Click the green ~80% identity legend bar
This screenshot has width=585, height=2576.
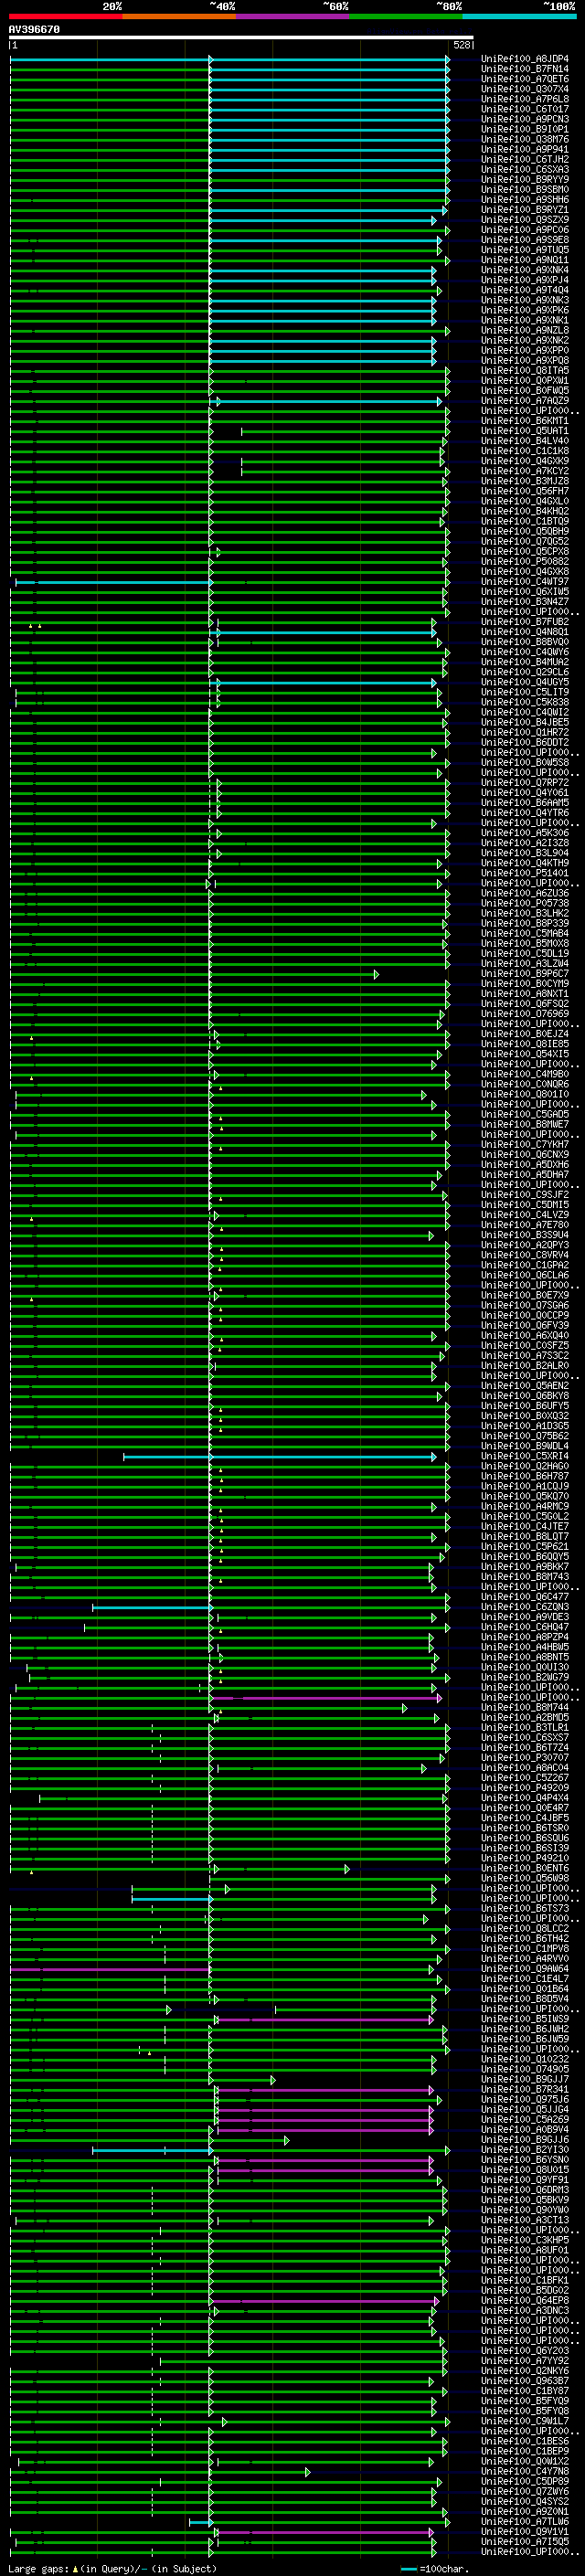point(406,16)
